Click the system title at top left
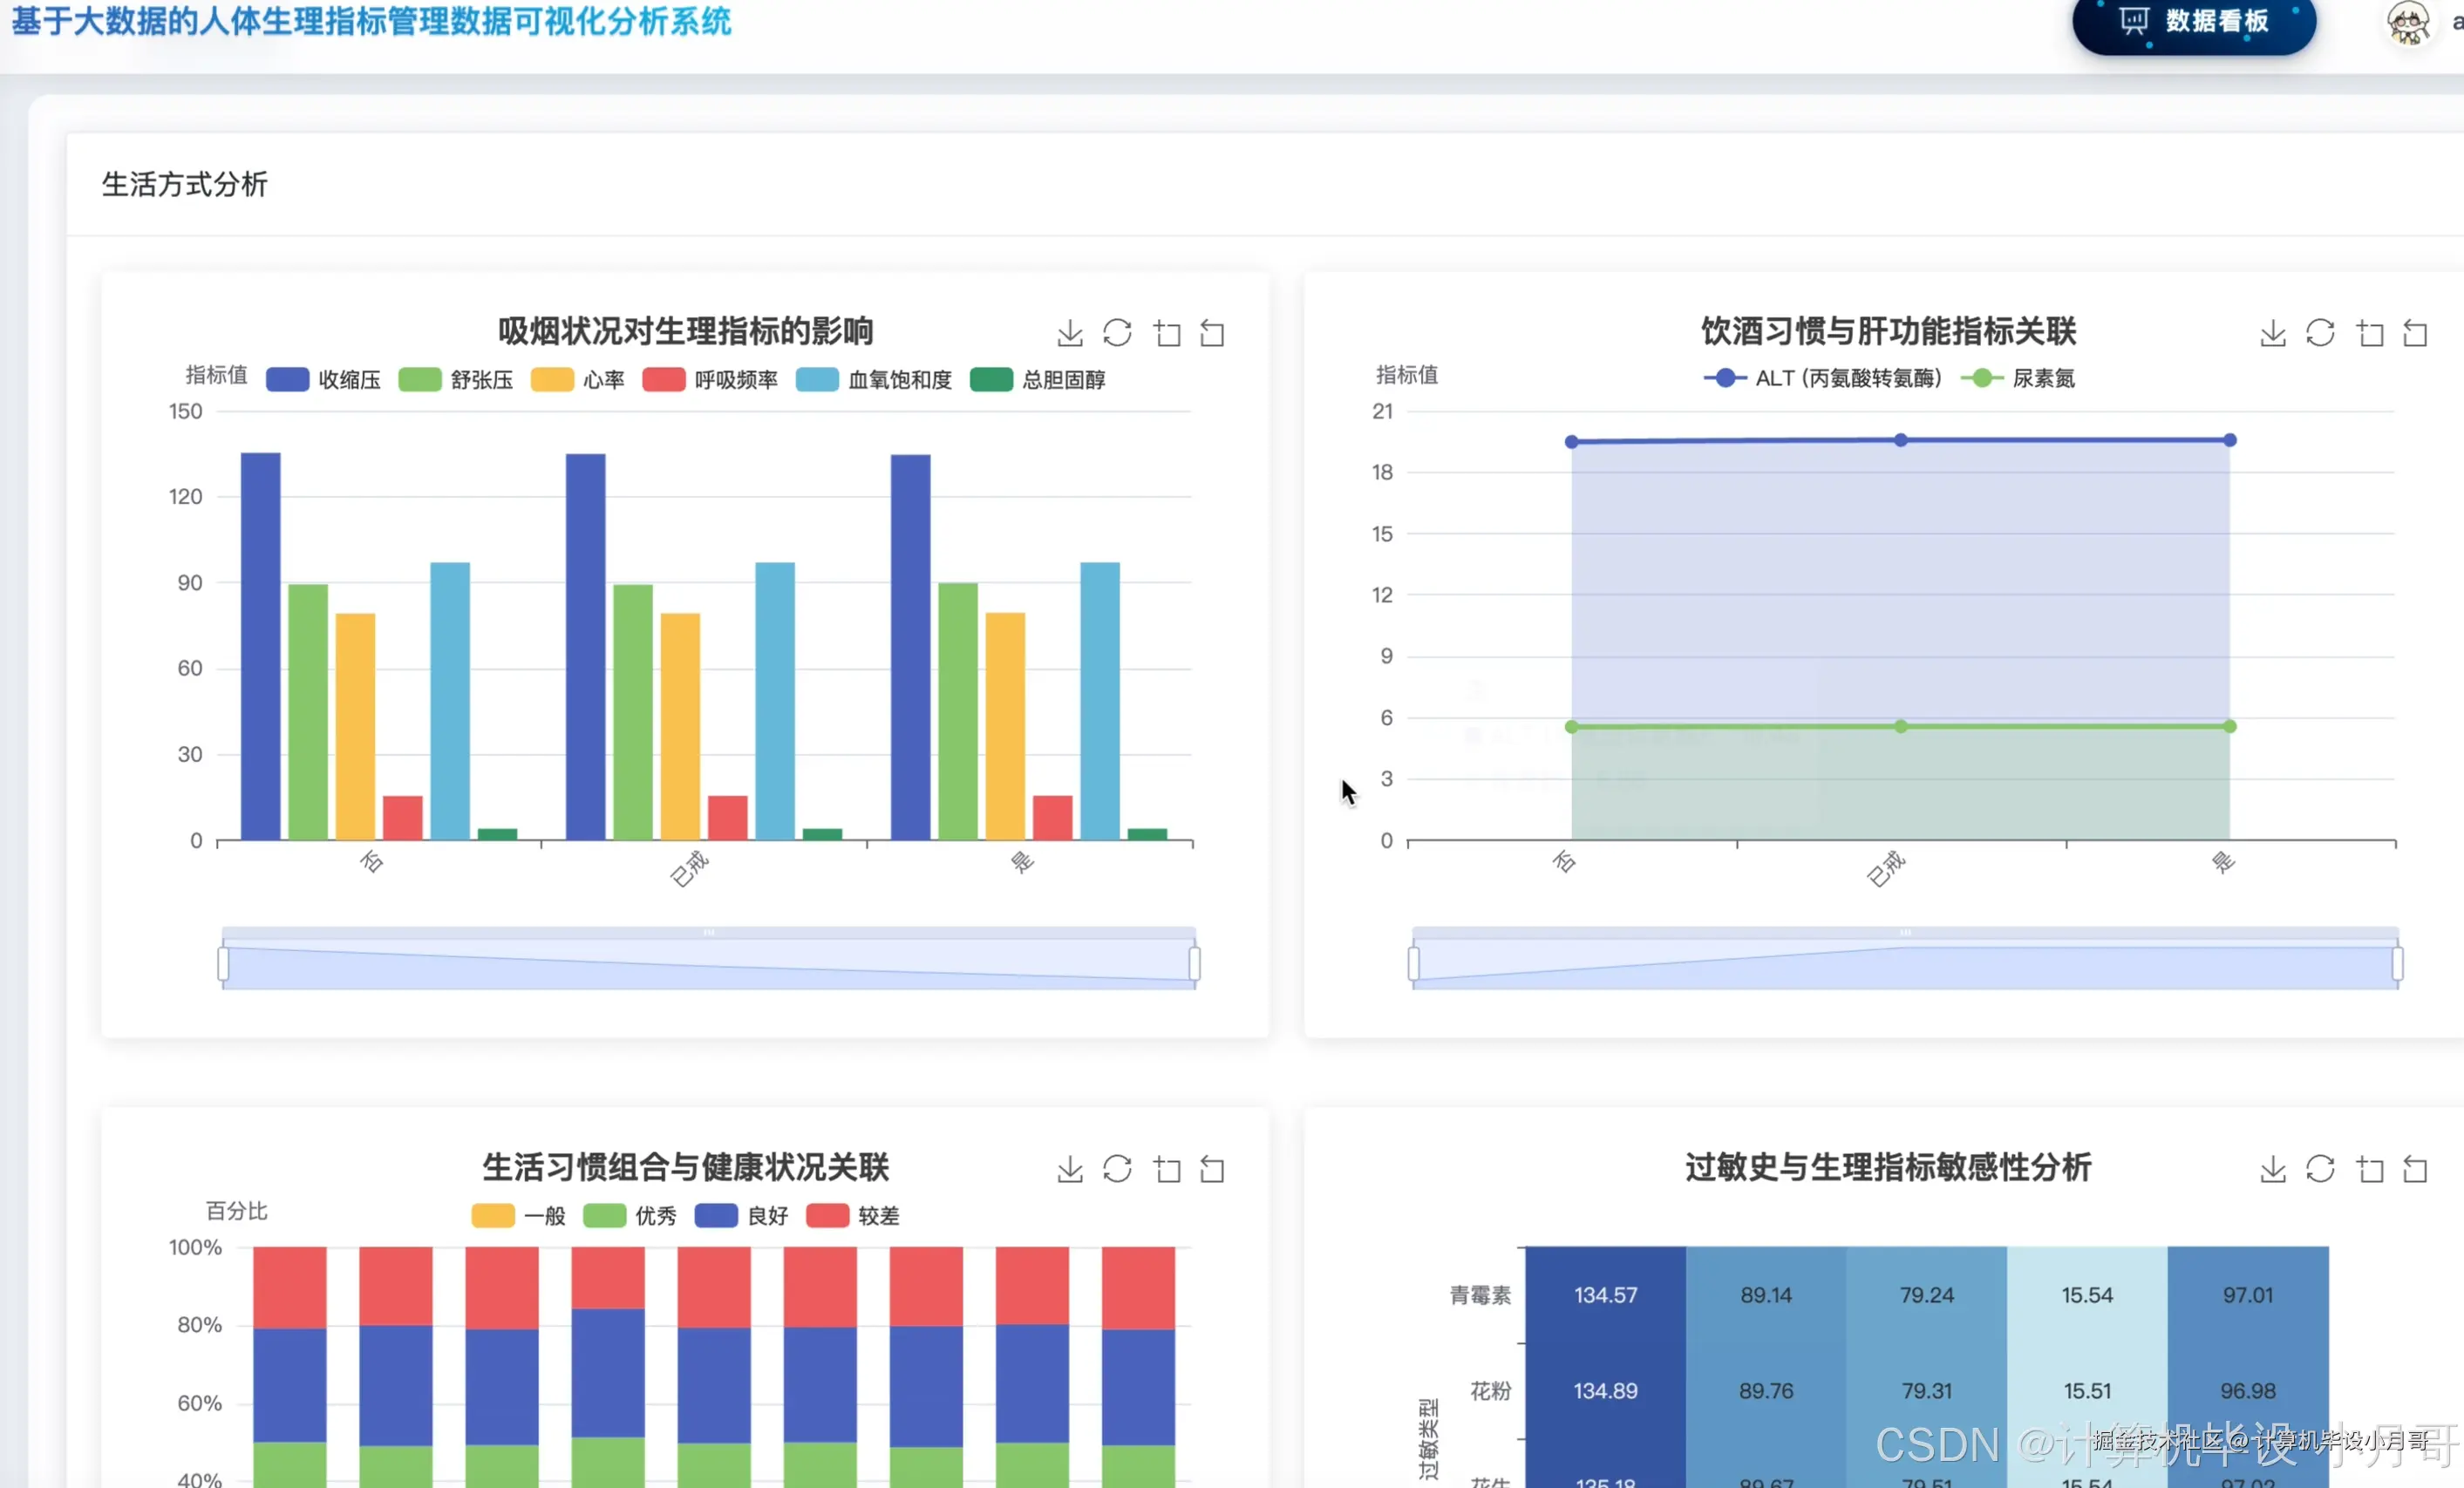Viewport: 2464px width, 1488px height. click(x=371, y=22)
